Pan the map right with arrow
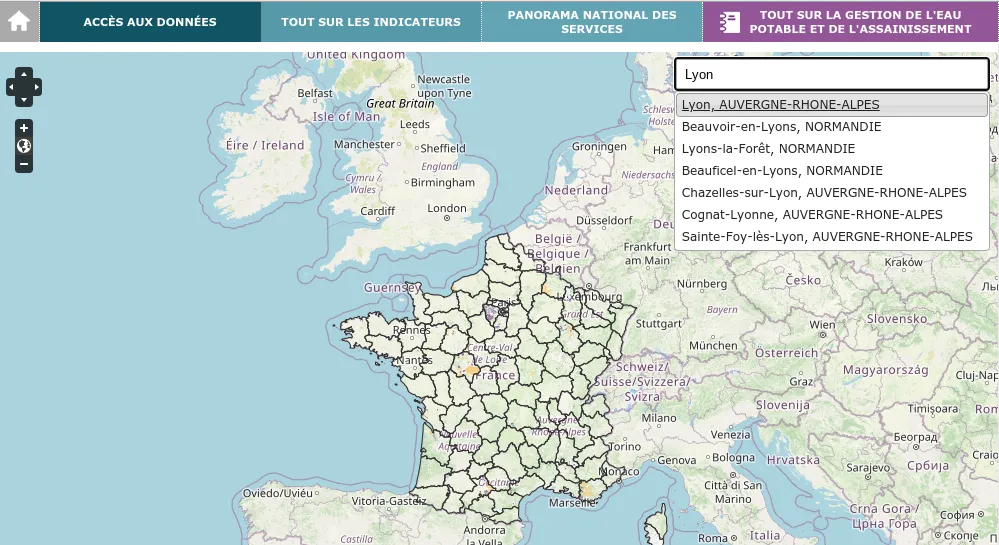The image size is (999, 545). pyautogui.click(x=37, y=87)
